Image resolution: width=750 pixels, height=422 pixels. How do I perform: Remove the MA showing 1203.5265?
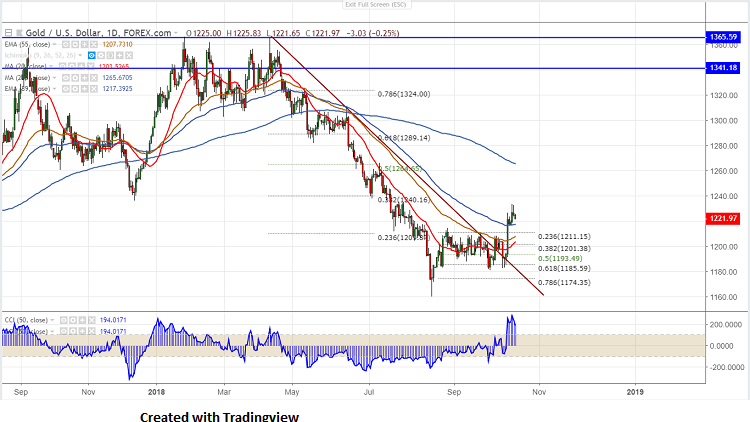[x=90, y=67]
